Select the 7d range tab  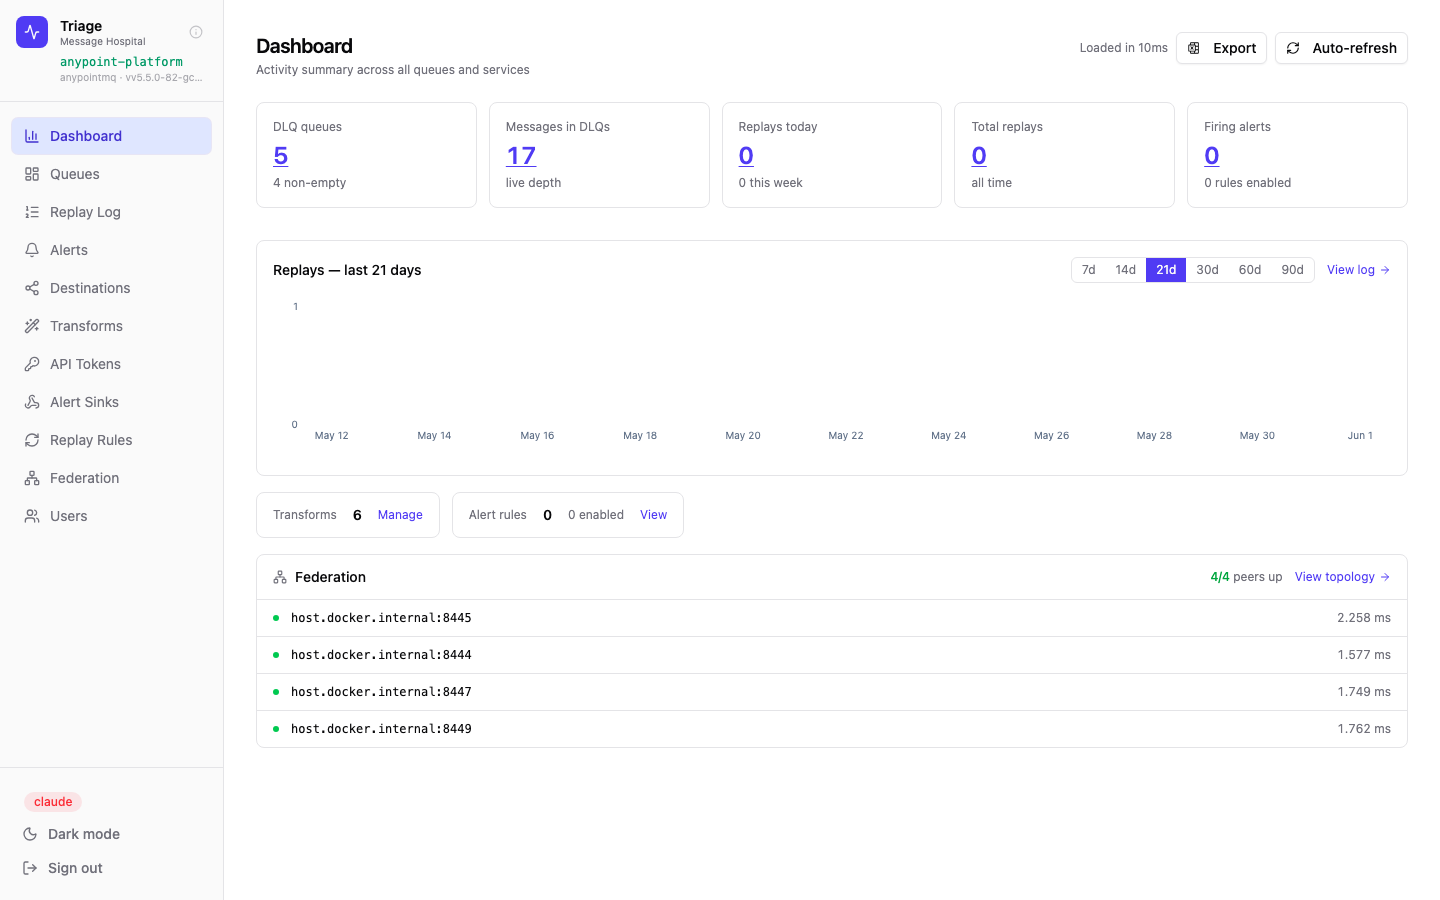[x=1089, y=270]
